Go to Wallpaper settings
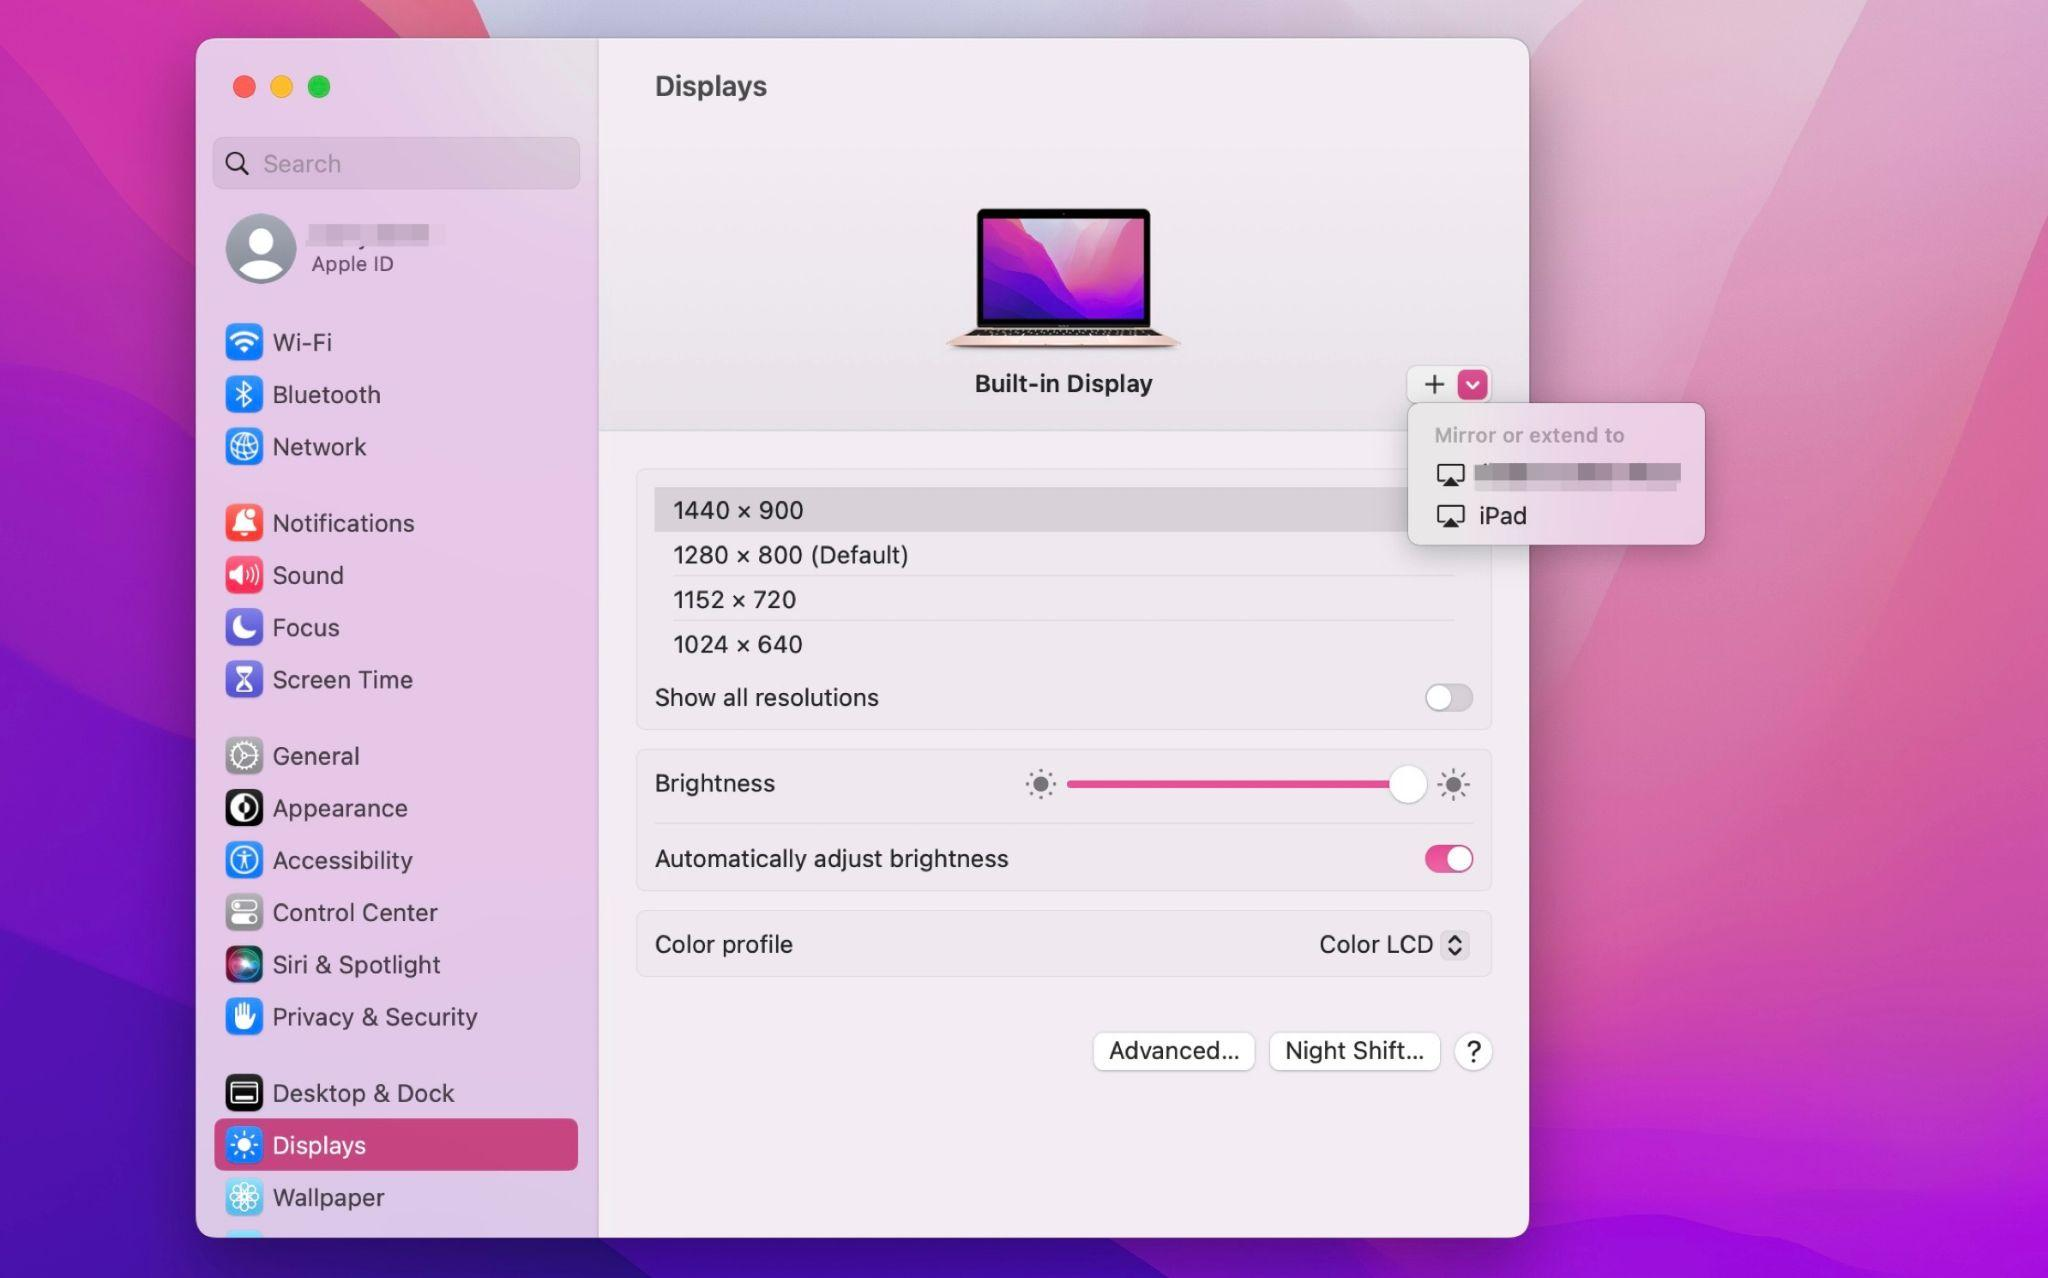This screenshot has width=2048, height=1278. pos(396,1197)
